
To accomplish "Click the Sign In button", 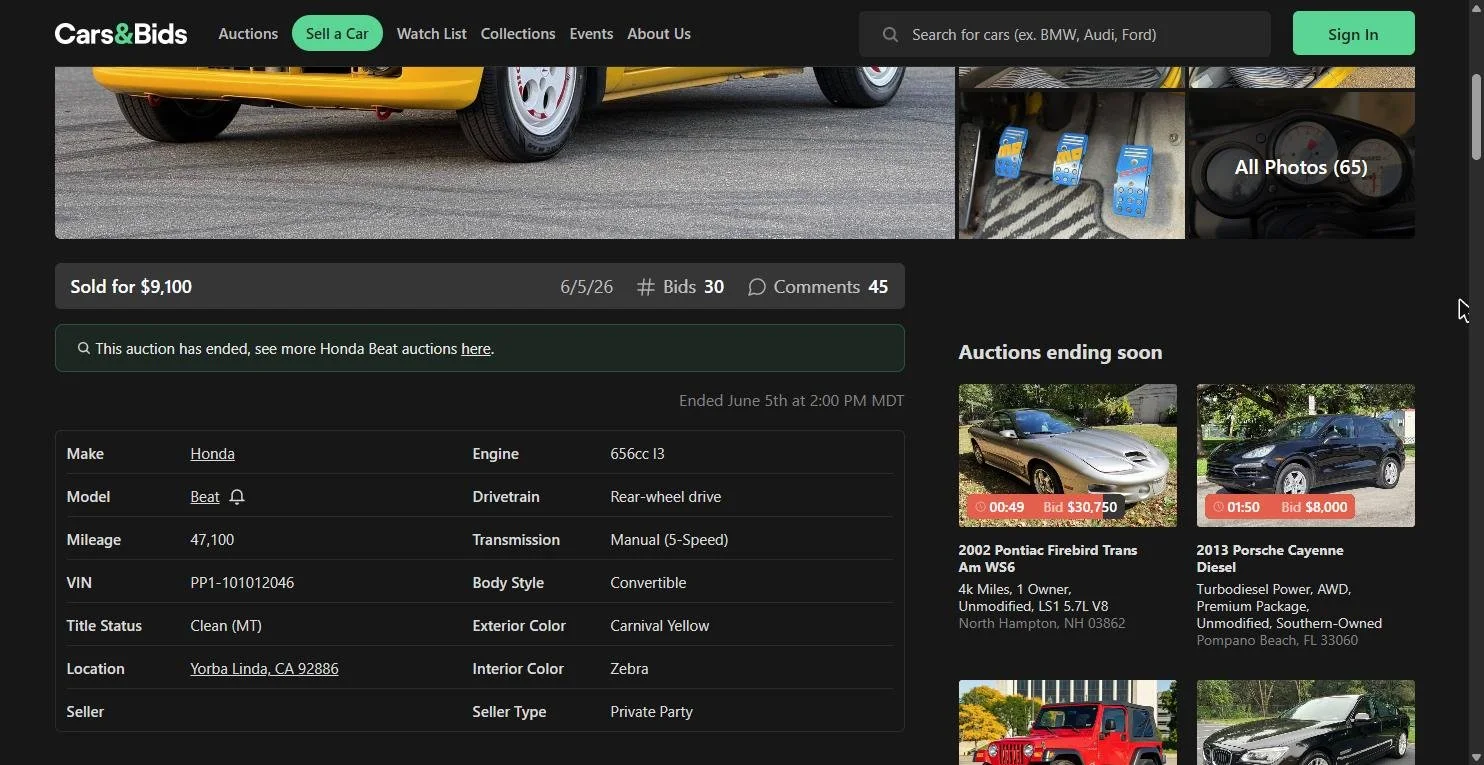I will click(1353, 34).
